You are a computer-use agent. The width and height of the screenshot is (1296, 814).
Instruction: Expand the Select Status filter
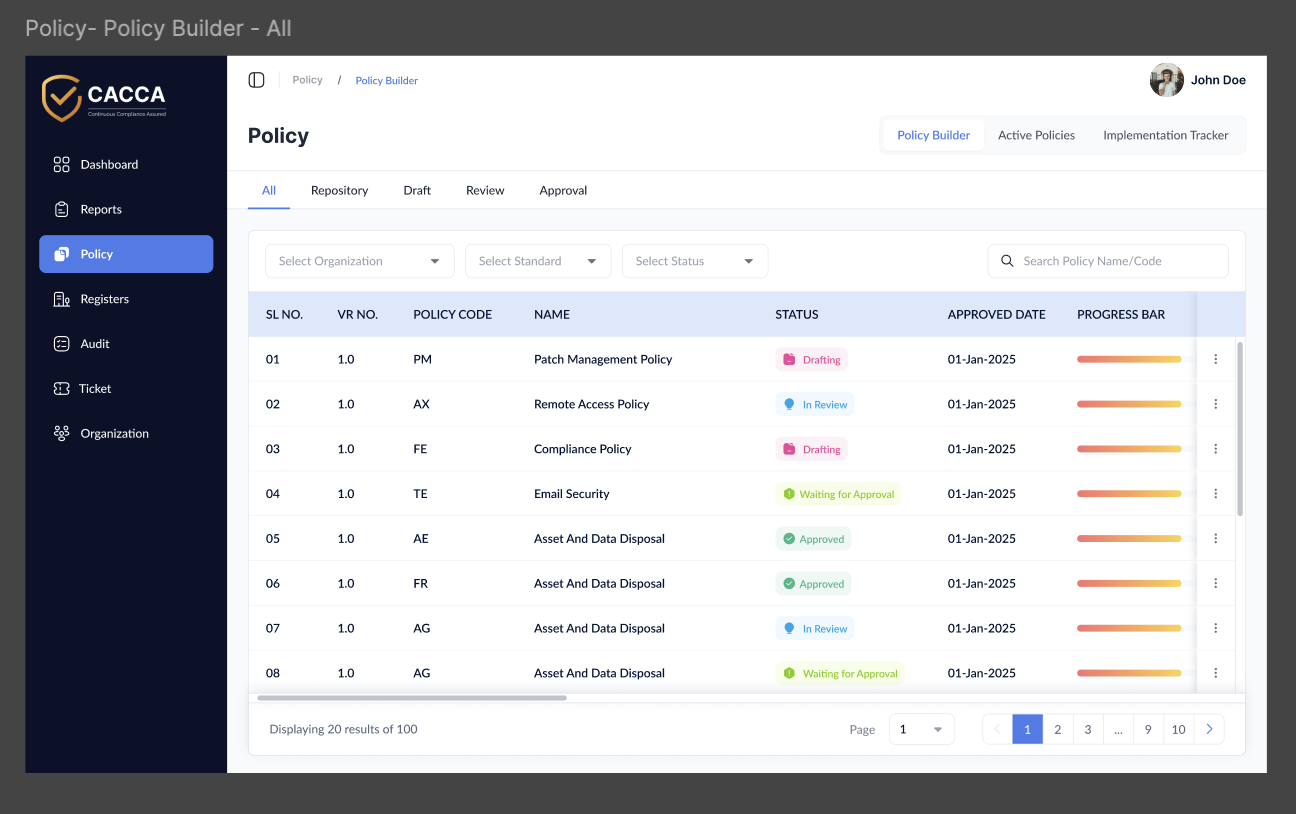coord(694,261)
